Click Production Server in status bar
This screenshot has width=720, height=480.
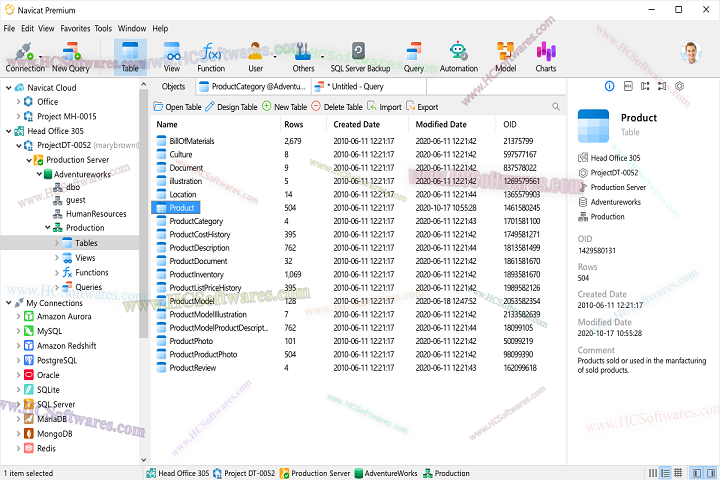[x=315, y=473]
